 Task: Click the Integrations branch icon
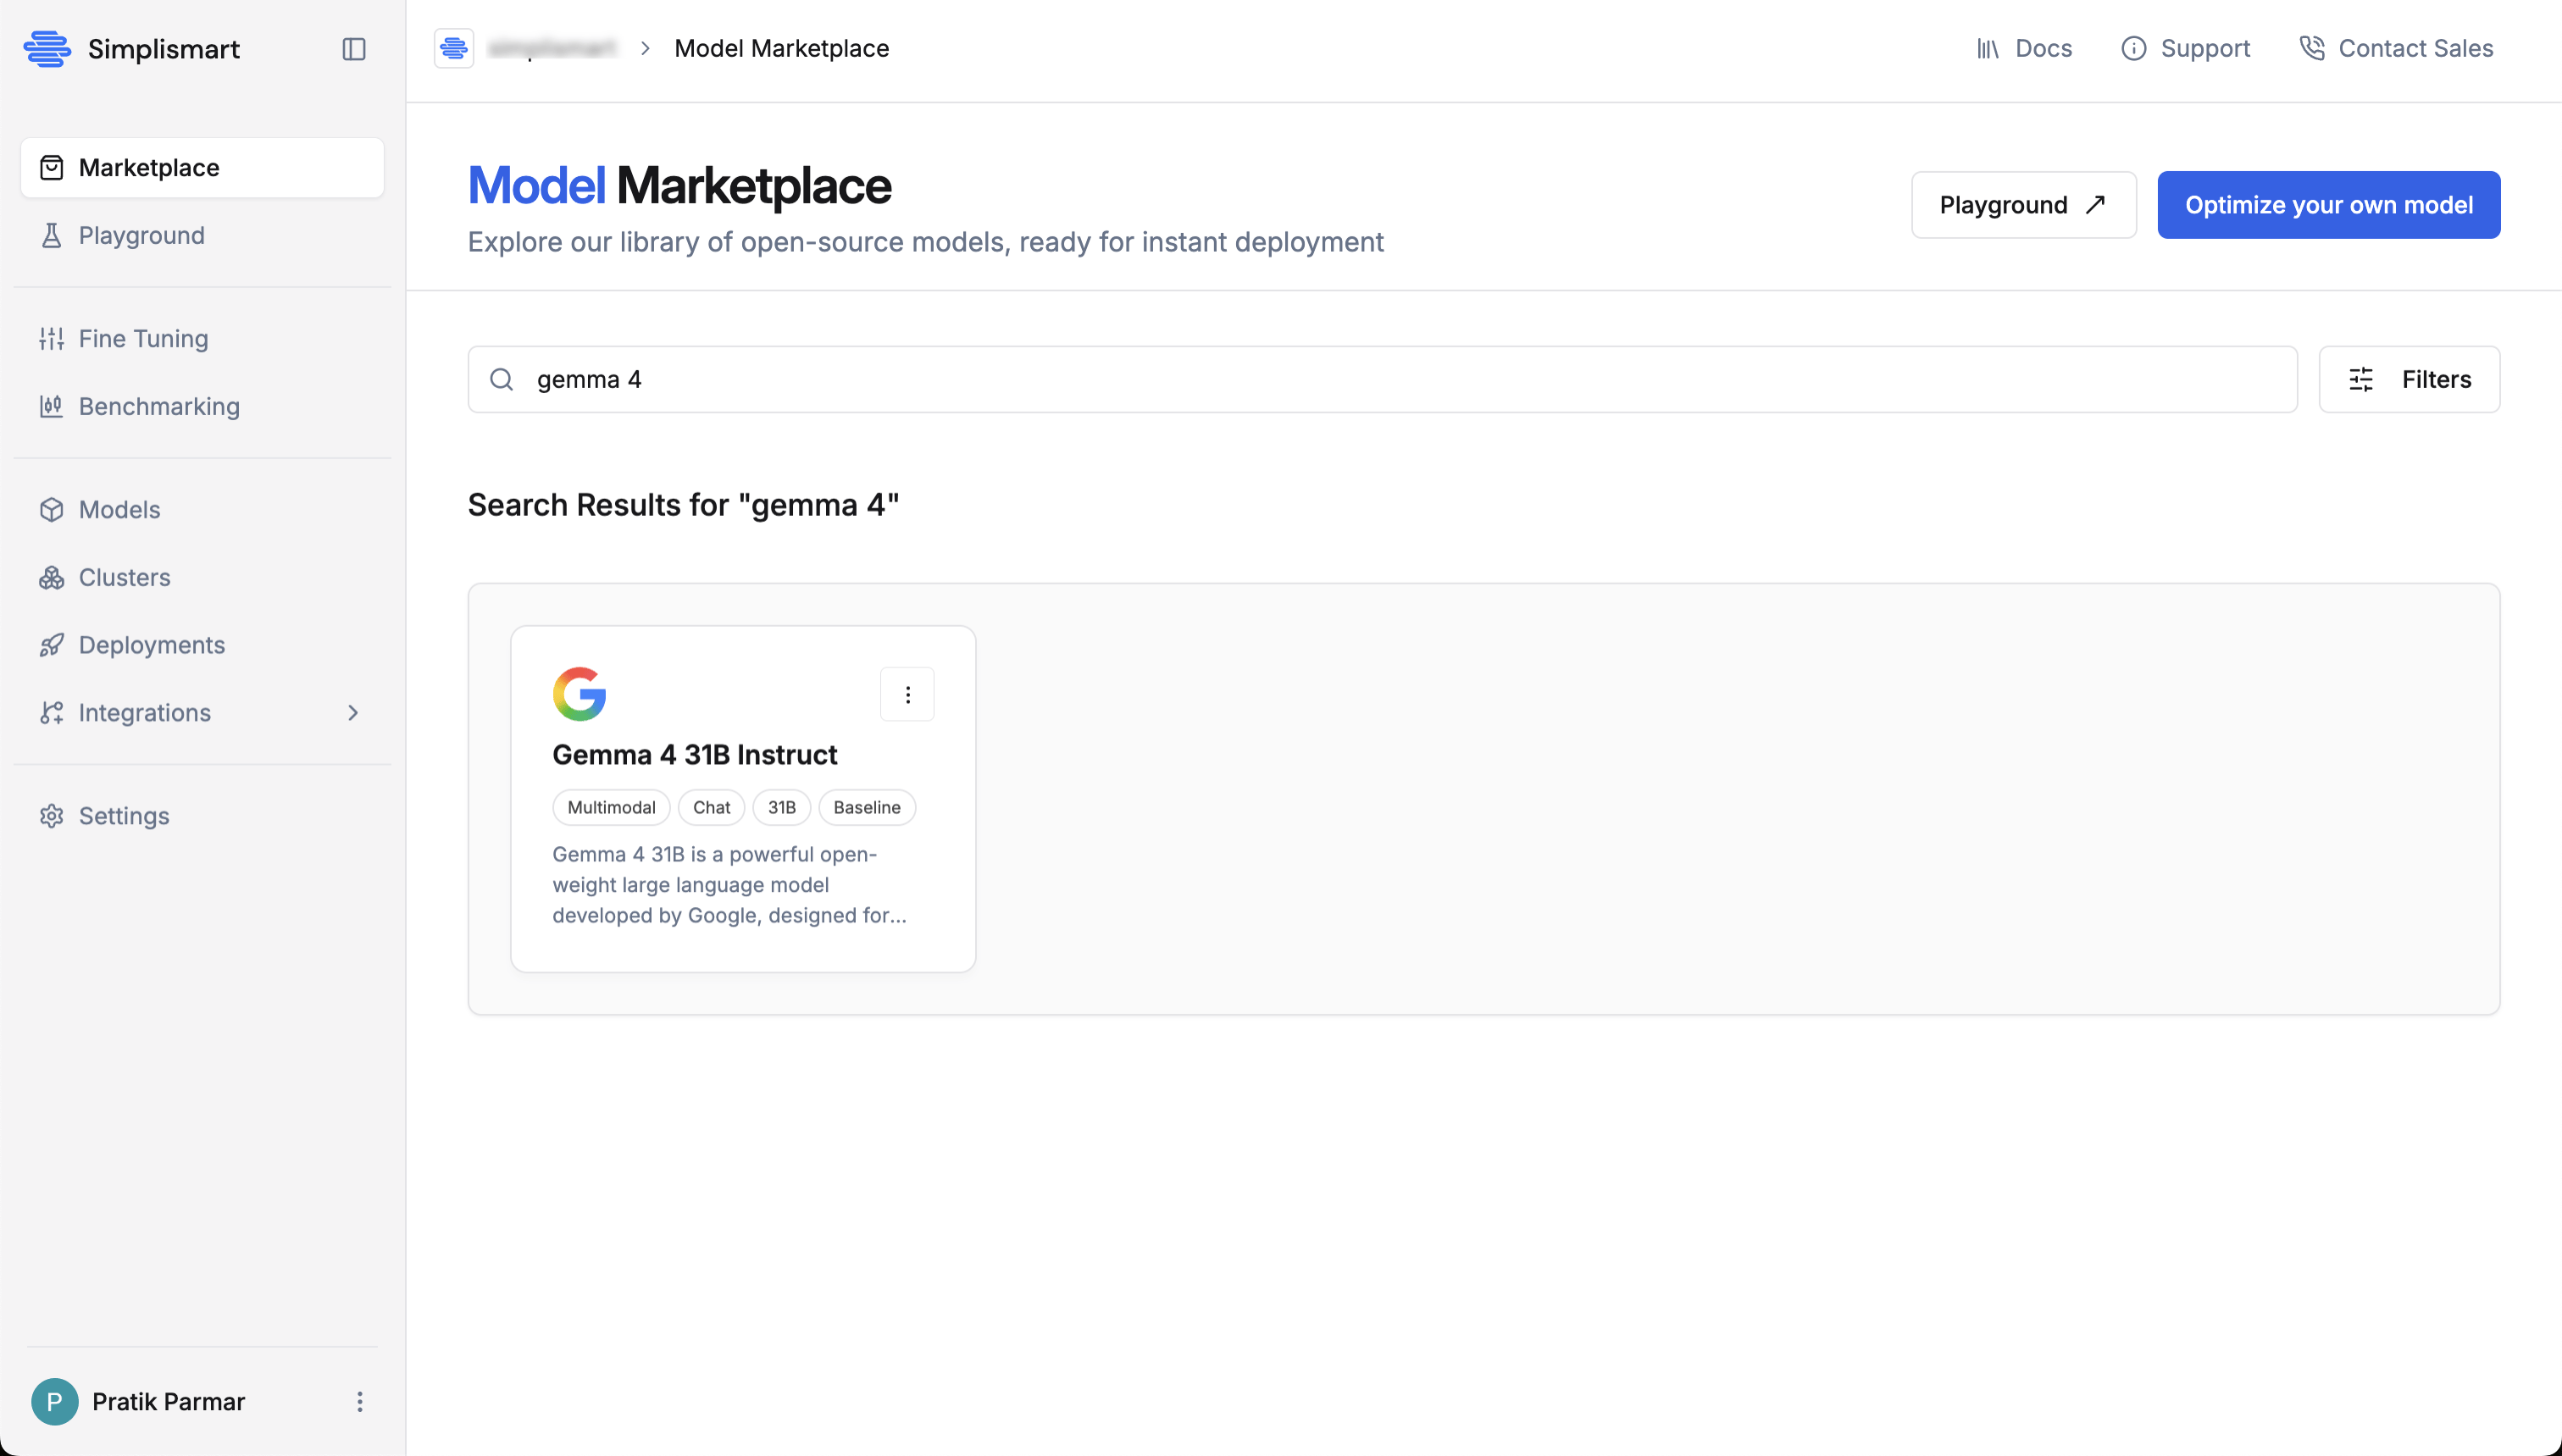pos(52,712)
